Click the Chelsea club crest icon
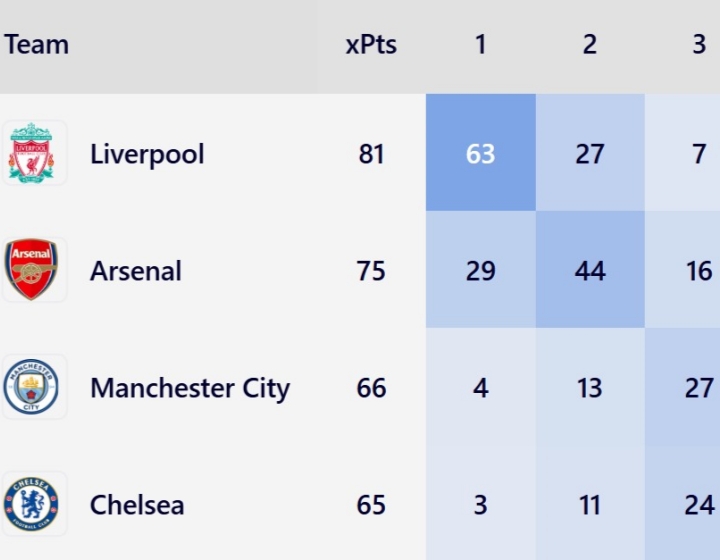The image size is (720, 560). tap(33, 504)
